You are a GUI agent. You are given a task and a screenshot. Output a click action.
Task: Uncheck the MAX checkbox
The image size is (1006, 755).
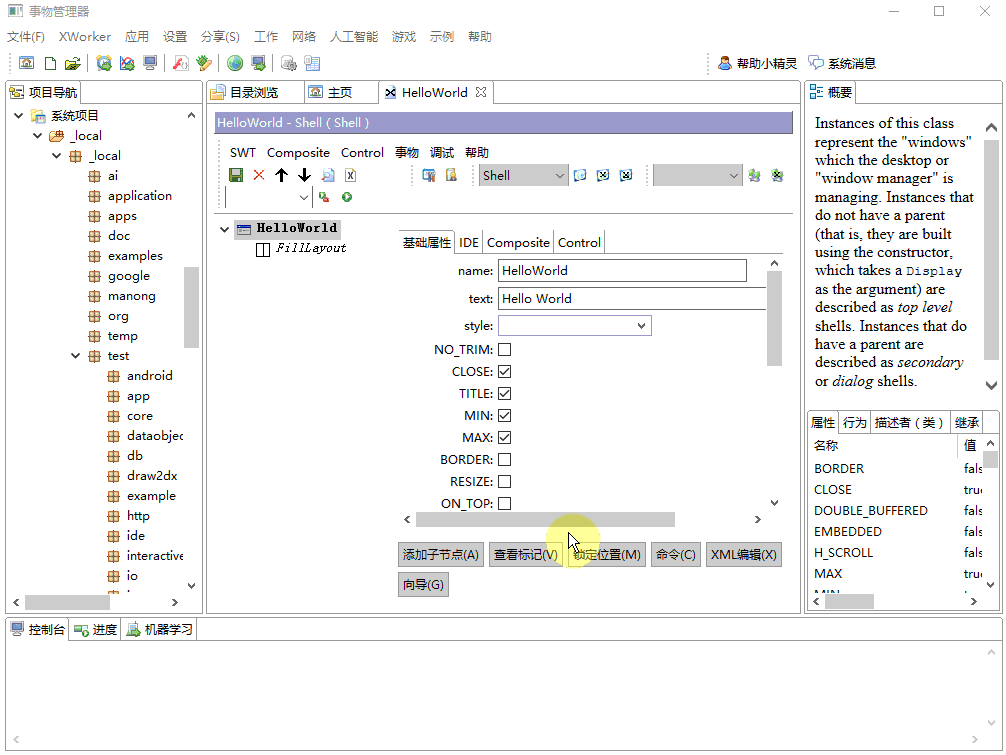click(504, 437)
